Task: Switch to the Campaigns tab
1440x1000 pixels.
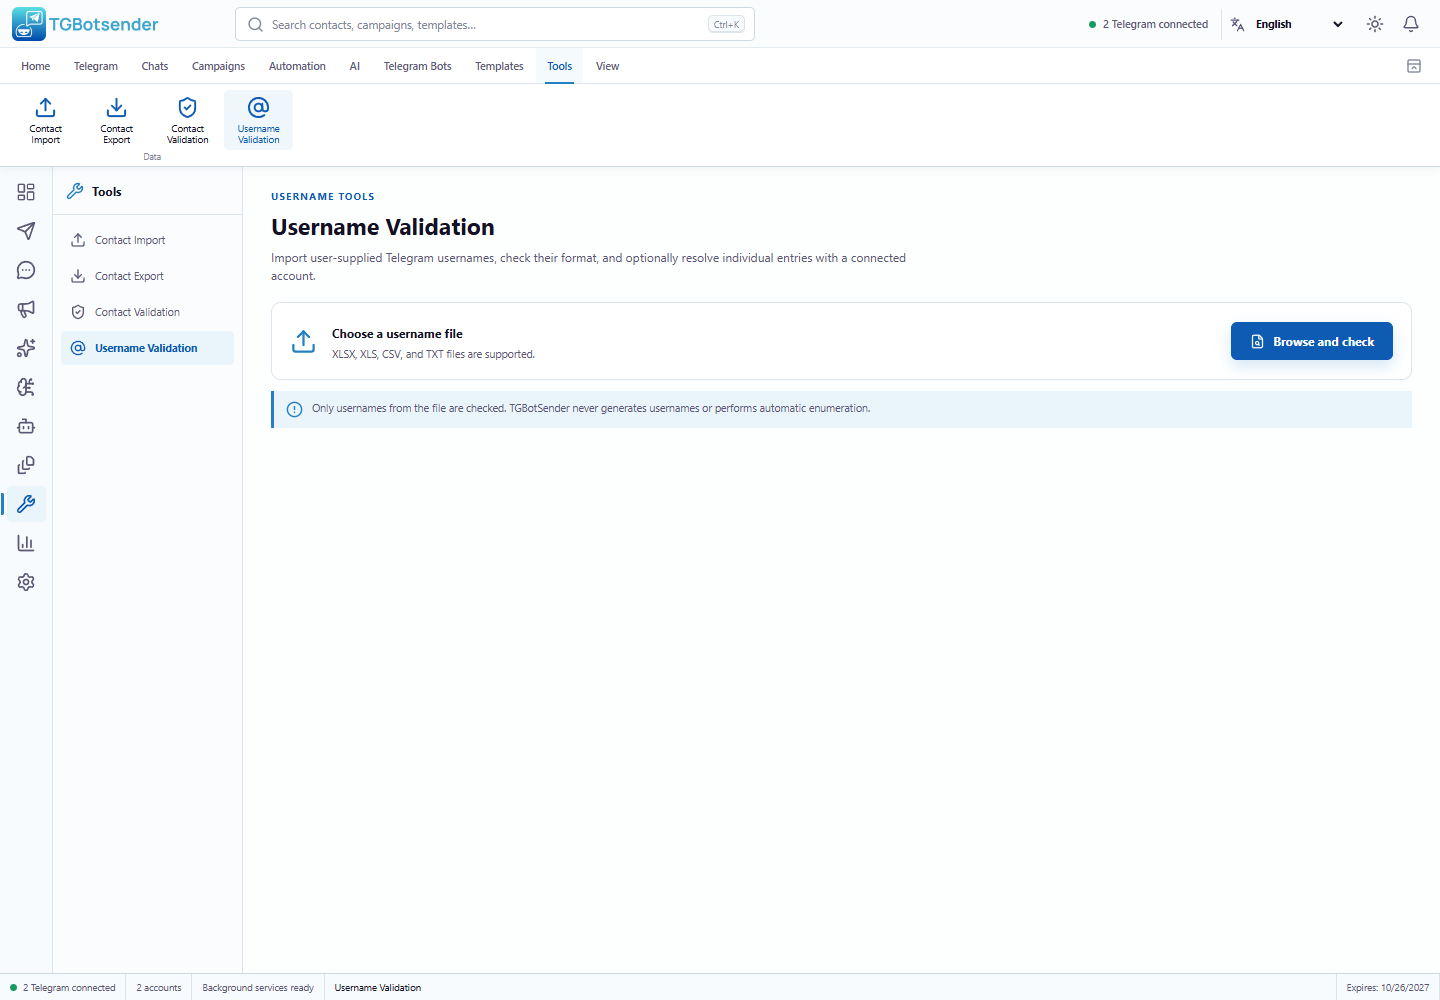Action: tap(218, 66)
